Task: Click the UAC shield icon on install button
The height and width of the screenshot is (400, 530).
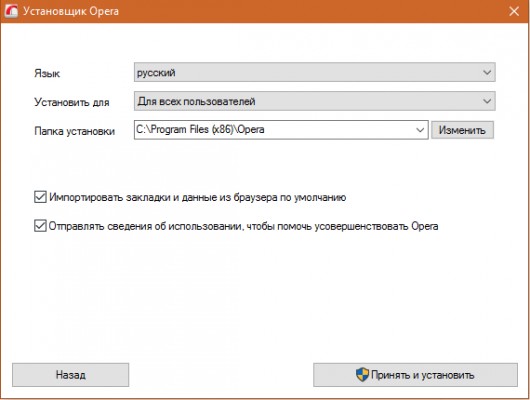Action: point(362,375)
